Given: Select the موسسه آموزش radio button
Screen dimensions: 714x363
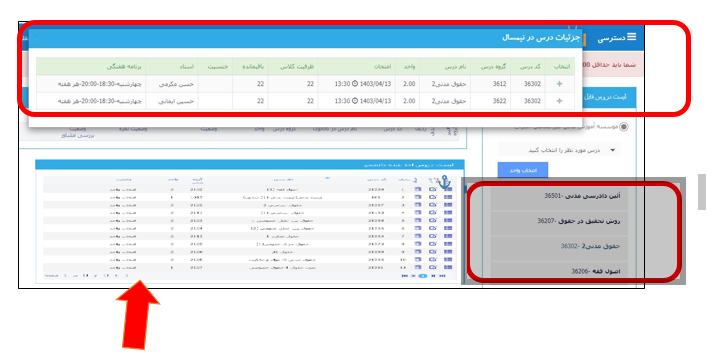Looking at the screenshot, I should tap(624, 127).
